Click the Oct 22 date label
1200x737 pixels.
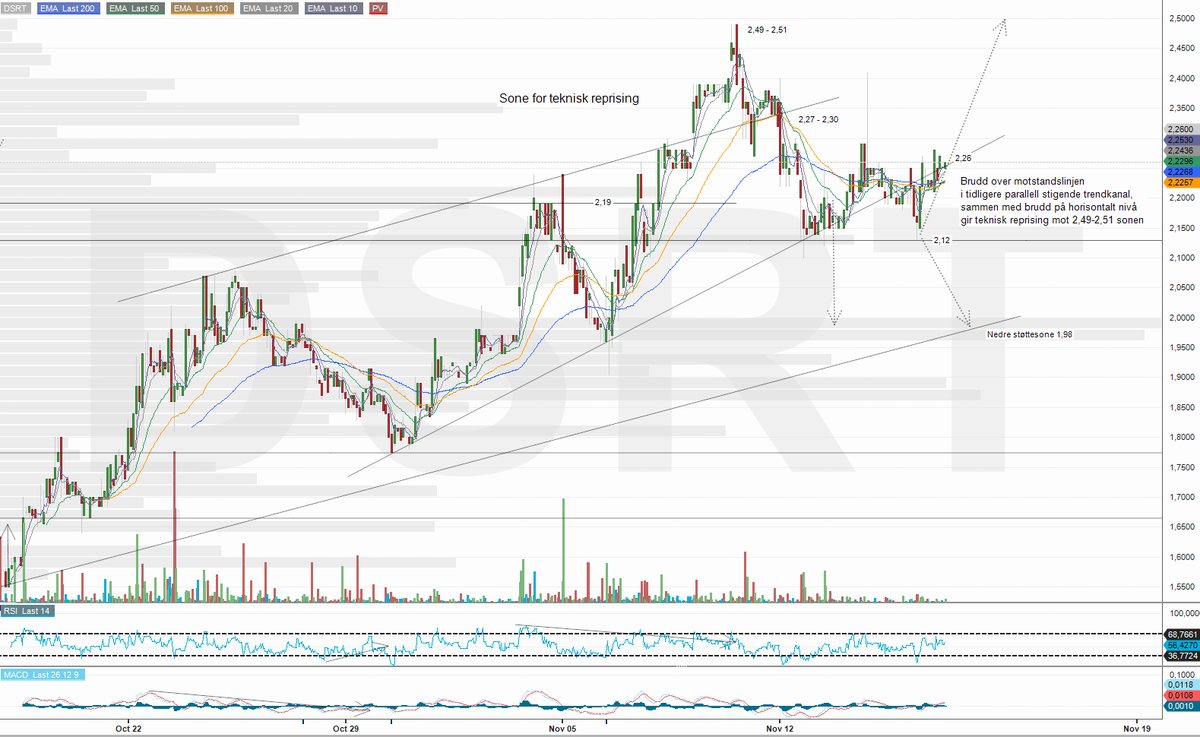point(129,729)
